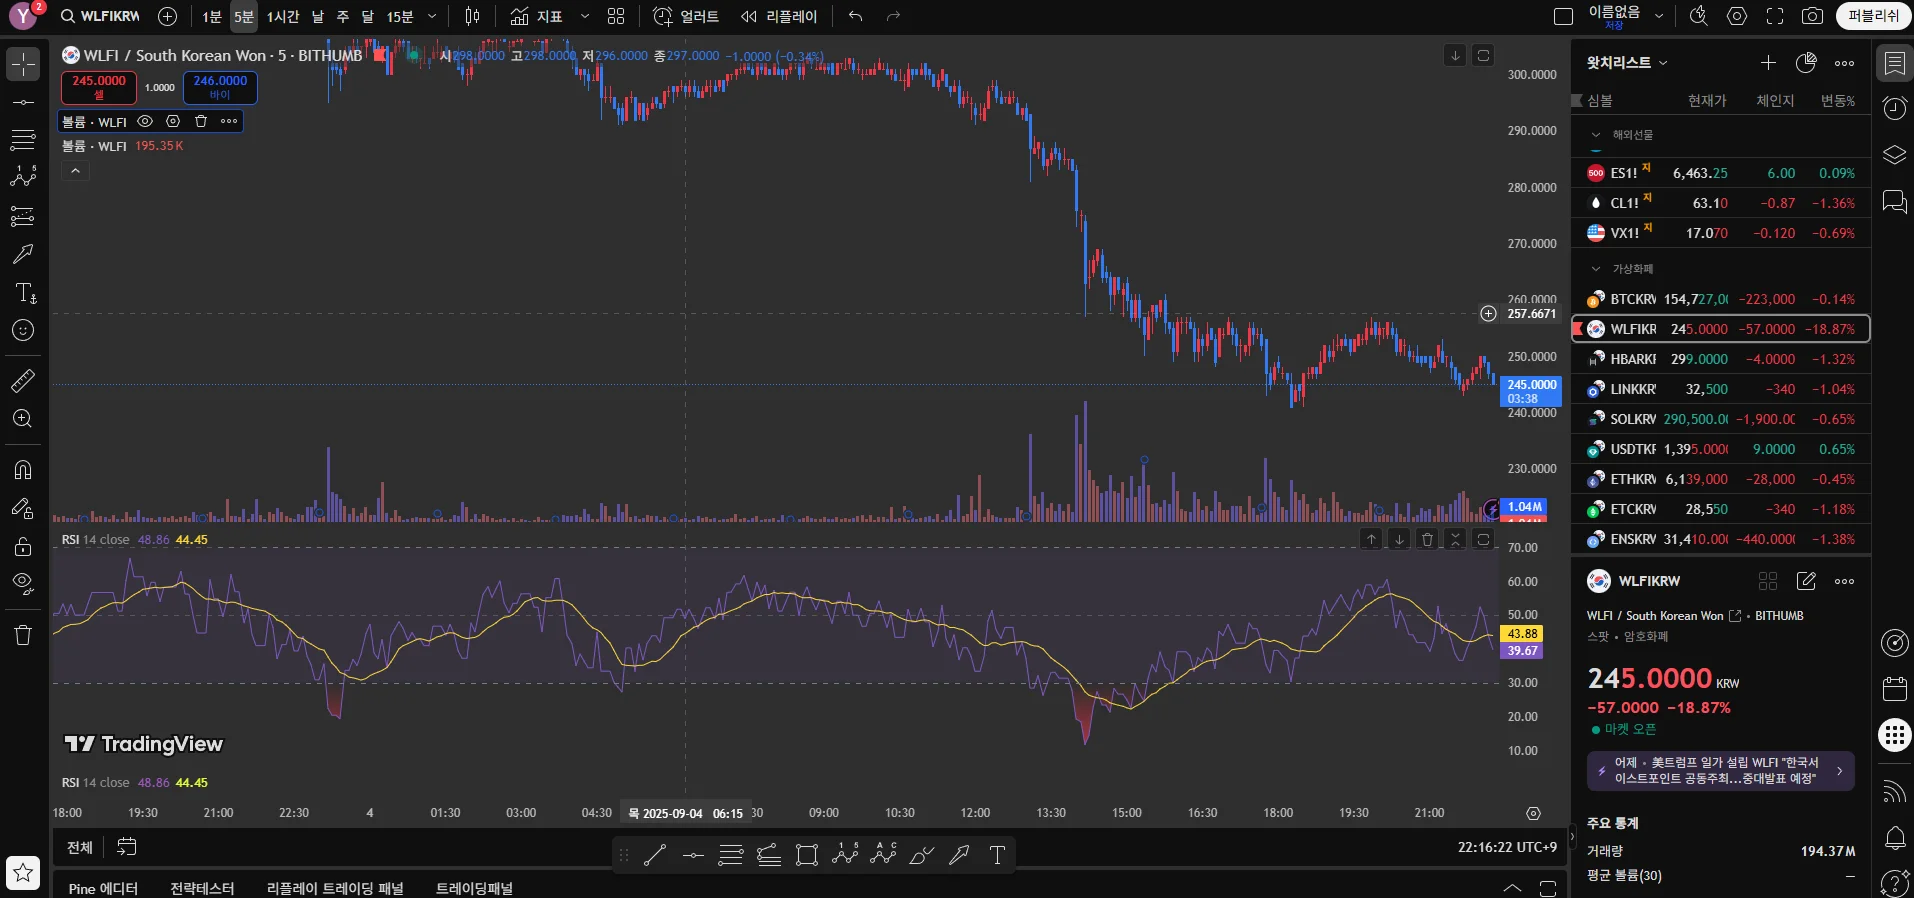Open the favorites star at bottom left

tap(23, 873)
